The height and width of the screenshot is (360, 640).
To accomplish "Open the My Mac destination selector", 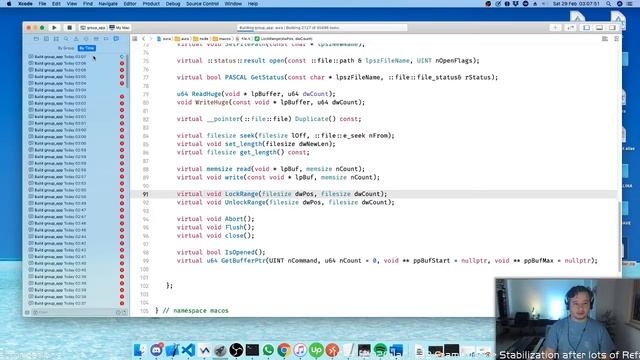I will [120, 28].
